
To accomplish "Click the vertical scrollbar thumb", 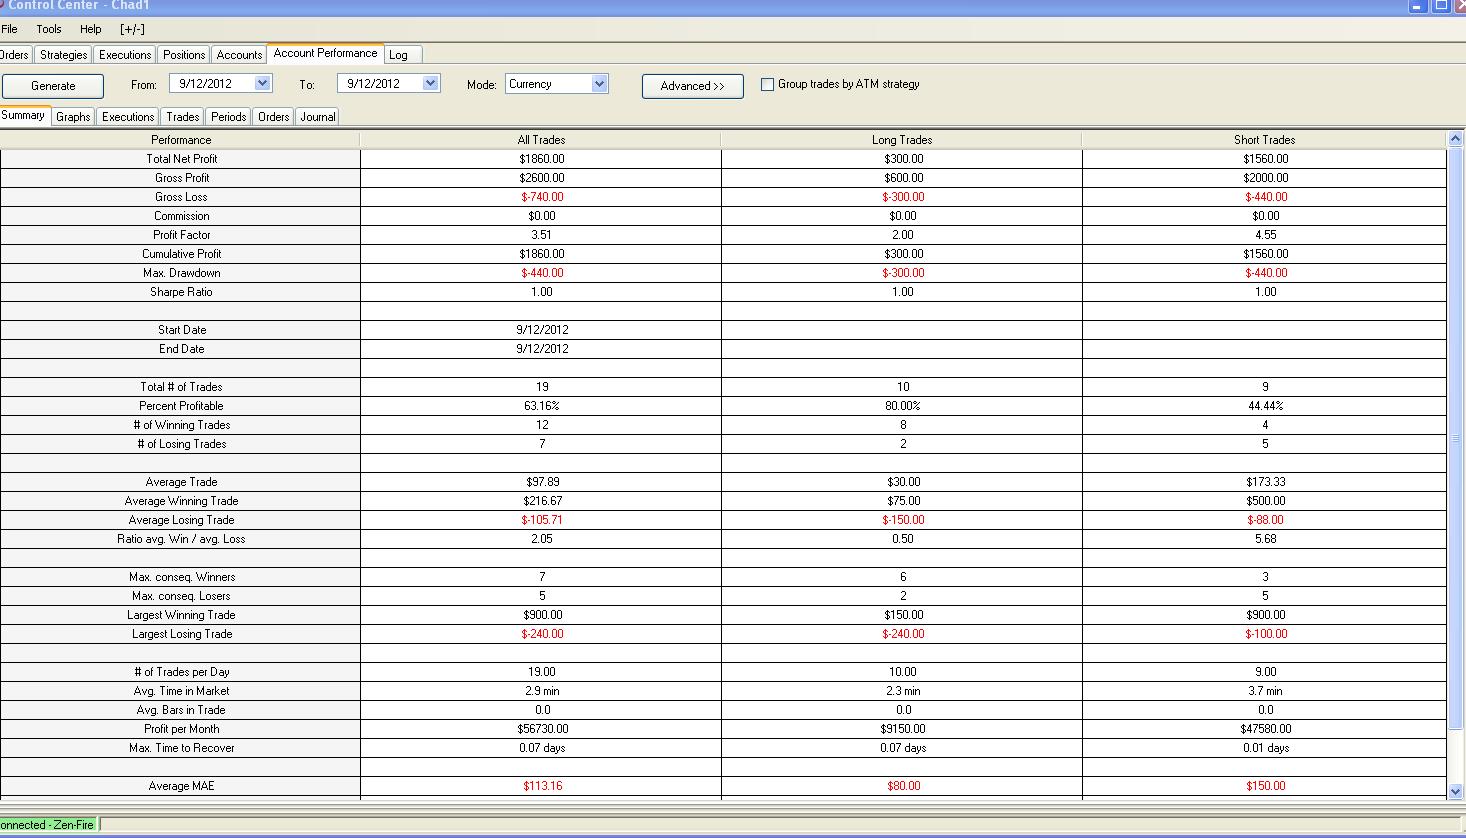I will click(1455, 440).
